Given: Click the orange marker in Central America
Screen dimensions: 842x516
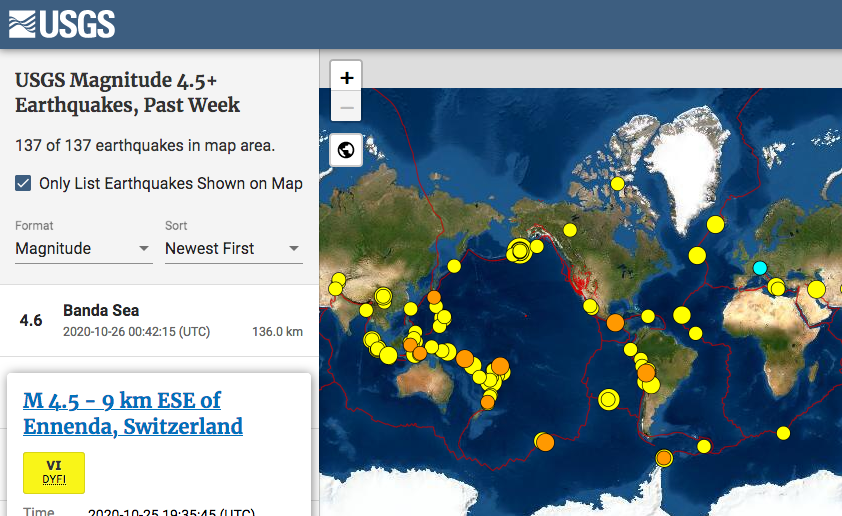Looking at the screenshot, I should tap(615, 323).
